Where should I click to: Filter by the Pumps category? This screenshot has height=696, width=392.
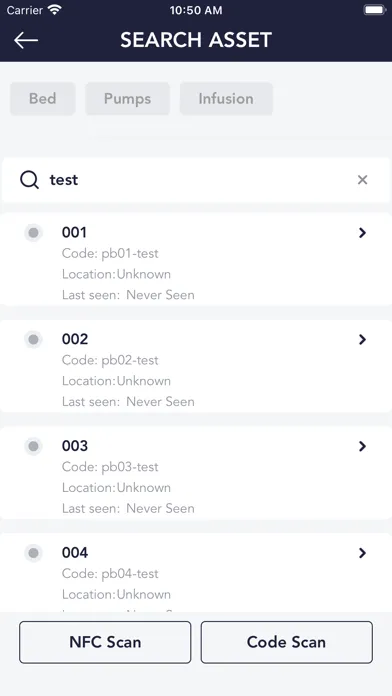(127, 99)
